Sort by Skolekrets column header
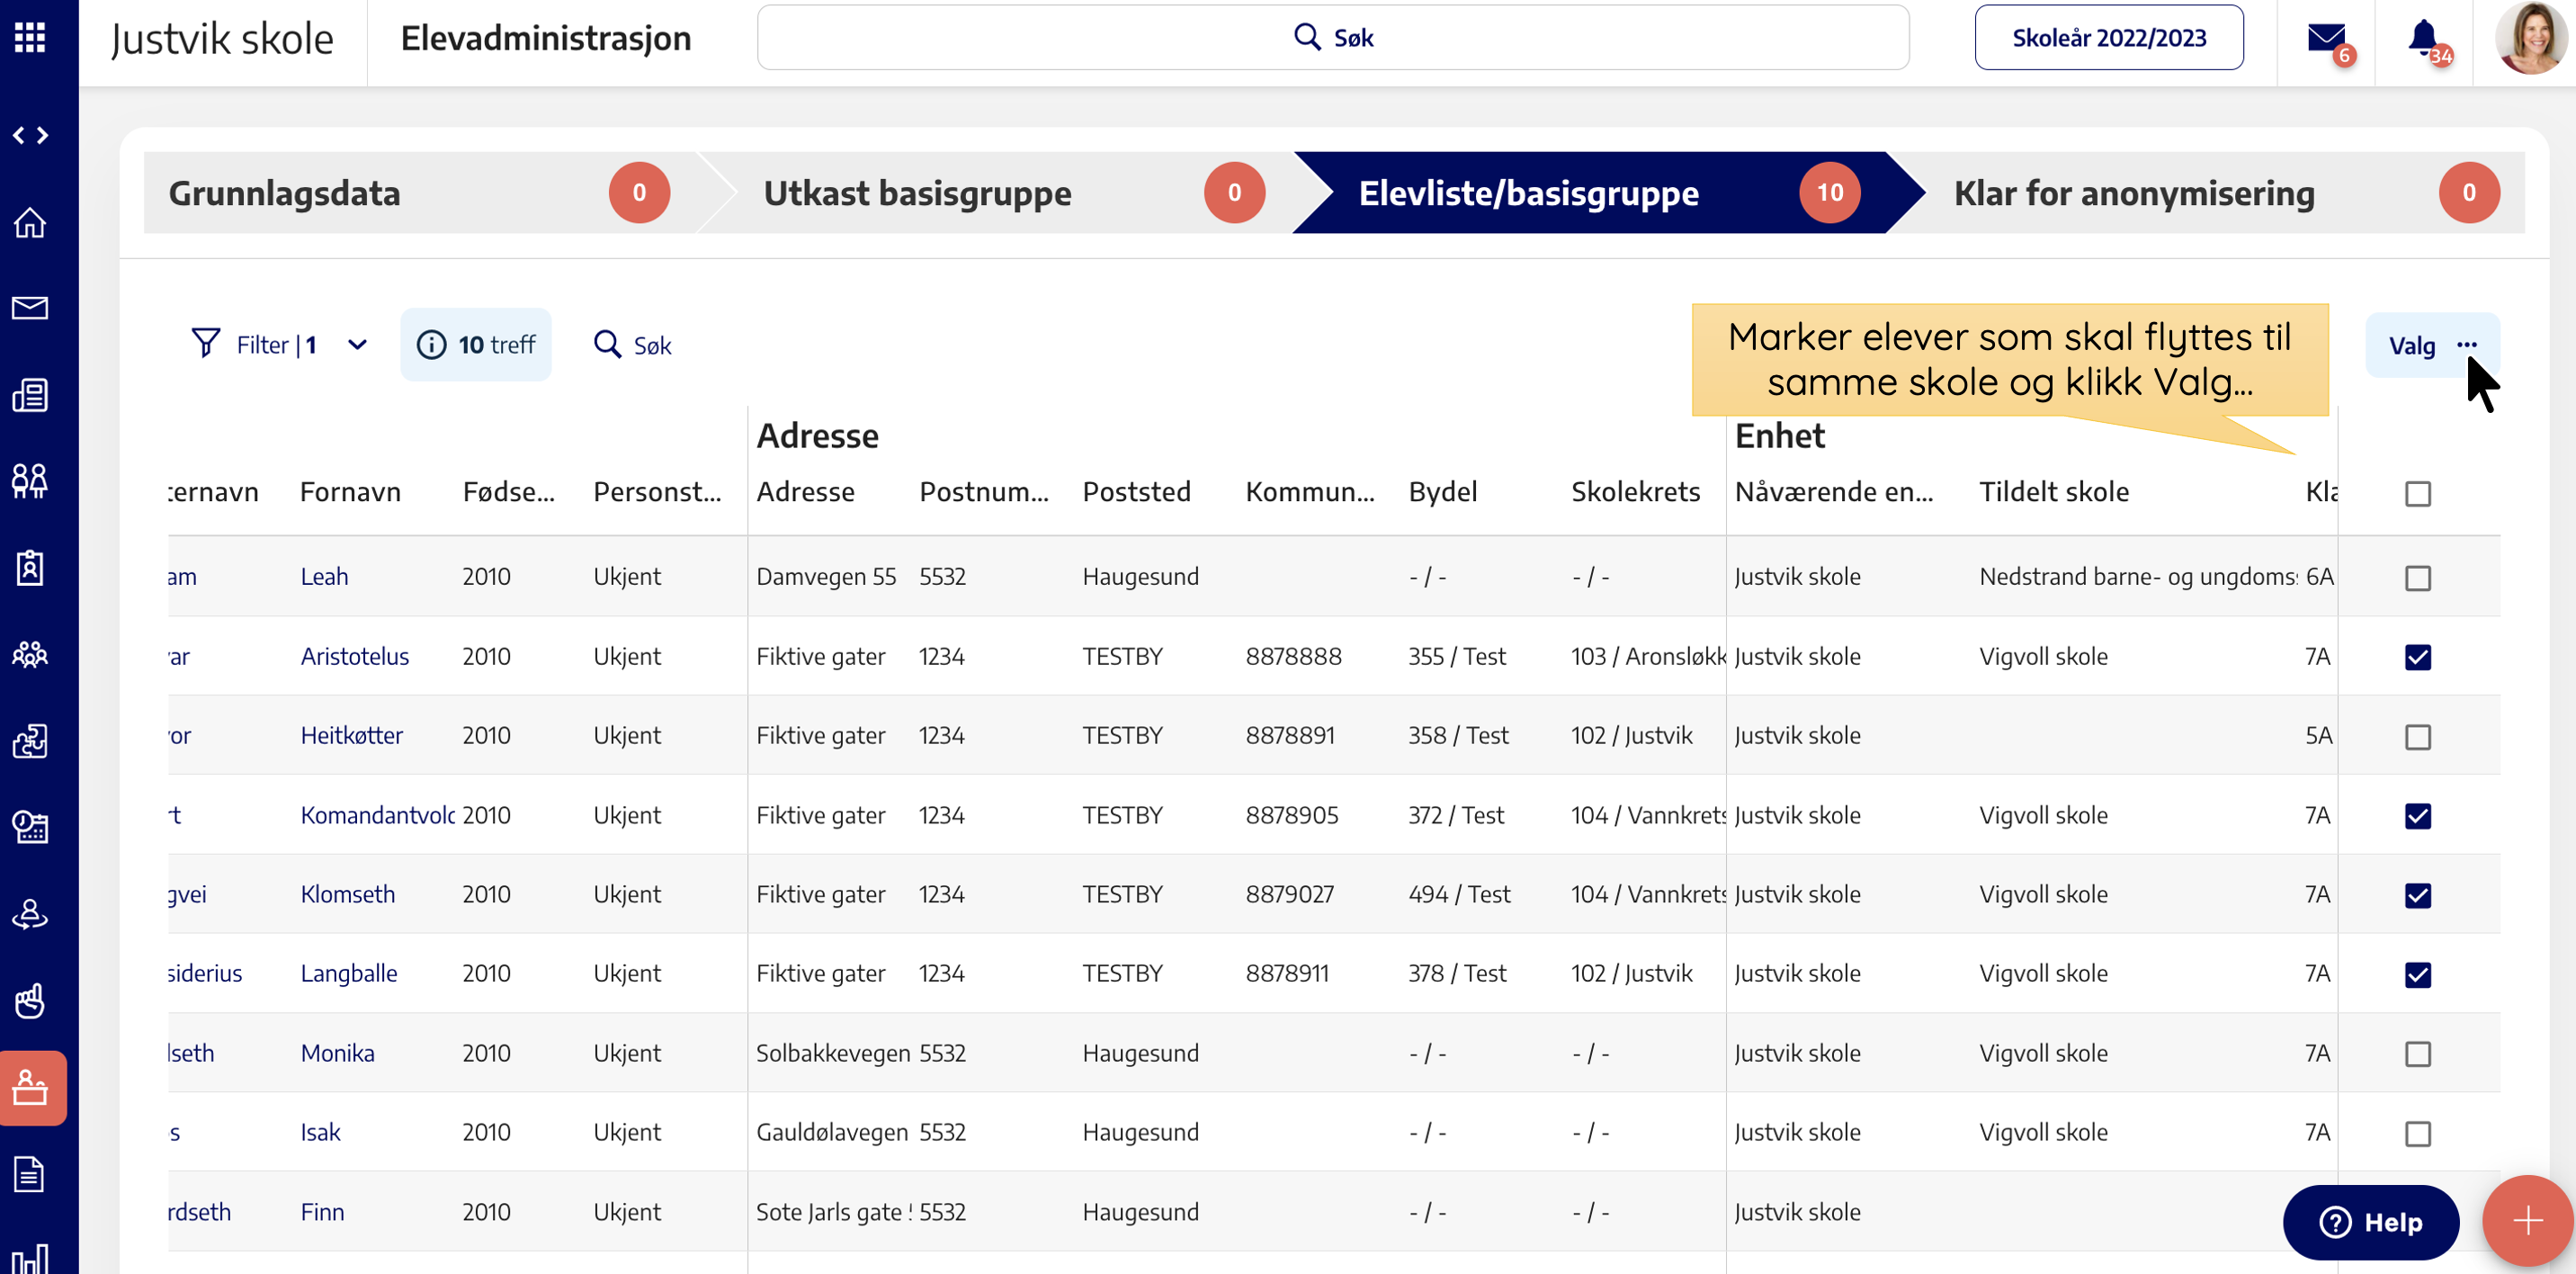Viewport: 2576px width, 1274px height. [1635, 491]
